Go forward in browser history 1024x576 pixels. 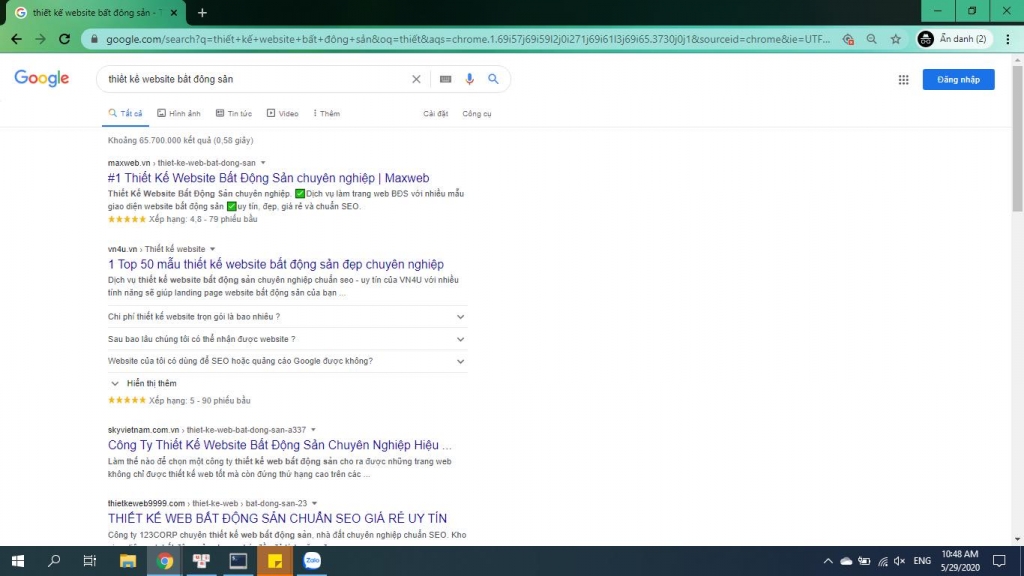(40, 39)
